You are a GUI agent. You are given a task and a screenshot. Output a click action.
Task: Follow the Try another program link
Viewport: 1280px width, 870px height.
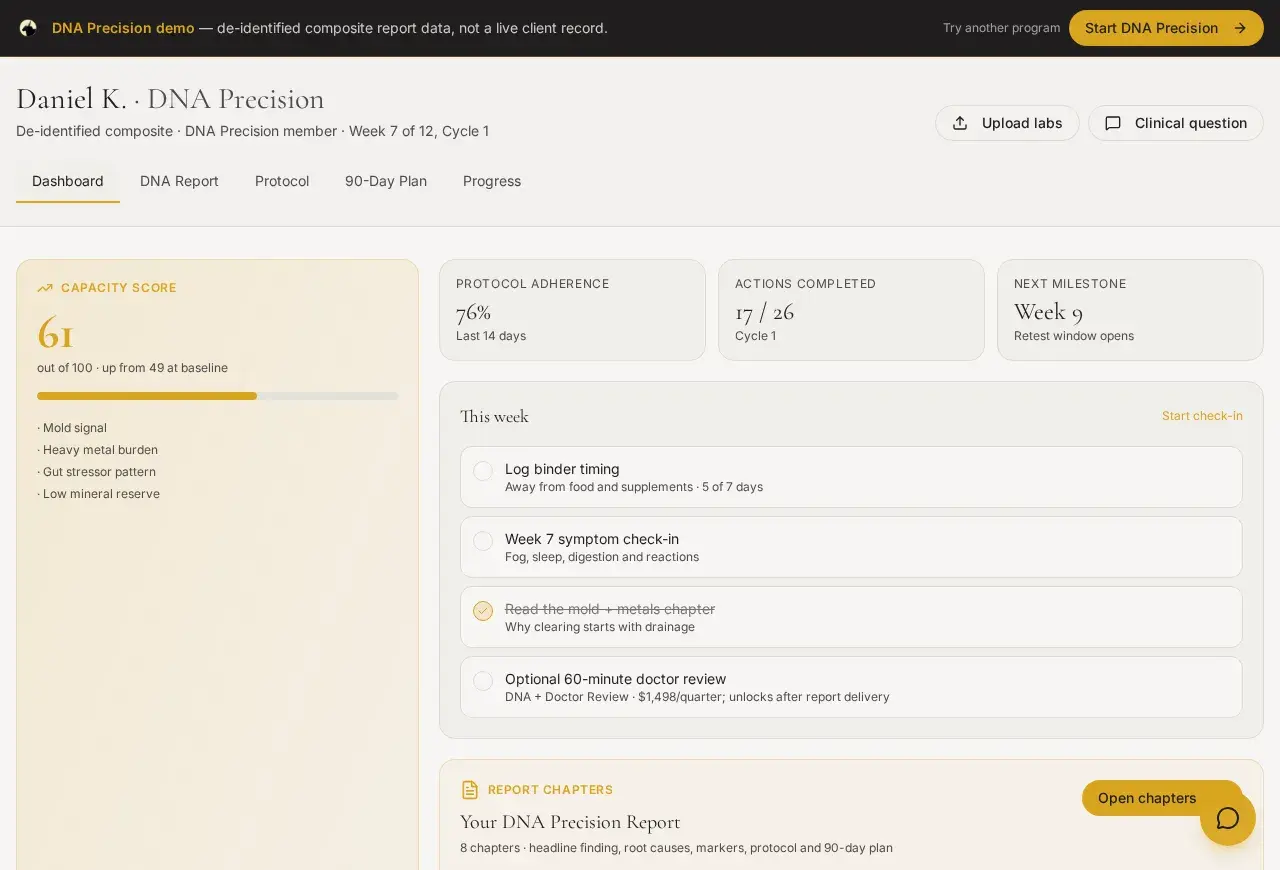pos(1001,28)
